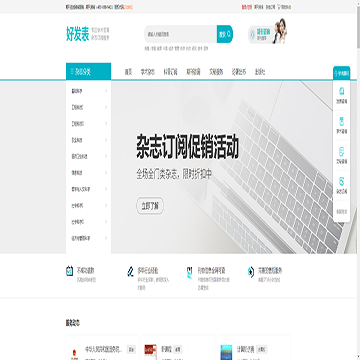The image size is (360, 360).
Task: Click the 好发表 site logo
Action: click(x=78, y=34)
